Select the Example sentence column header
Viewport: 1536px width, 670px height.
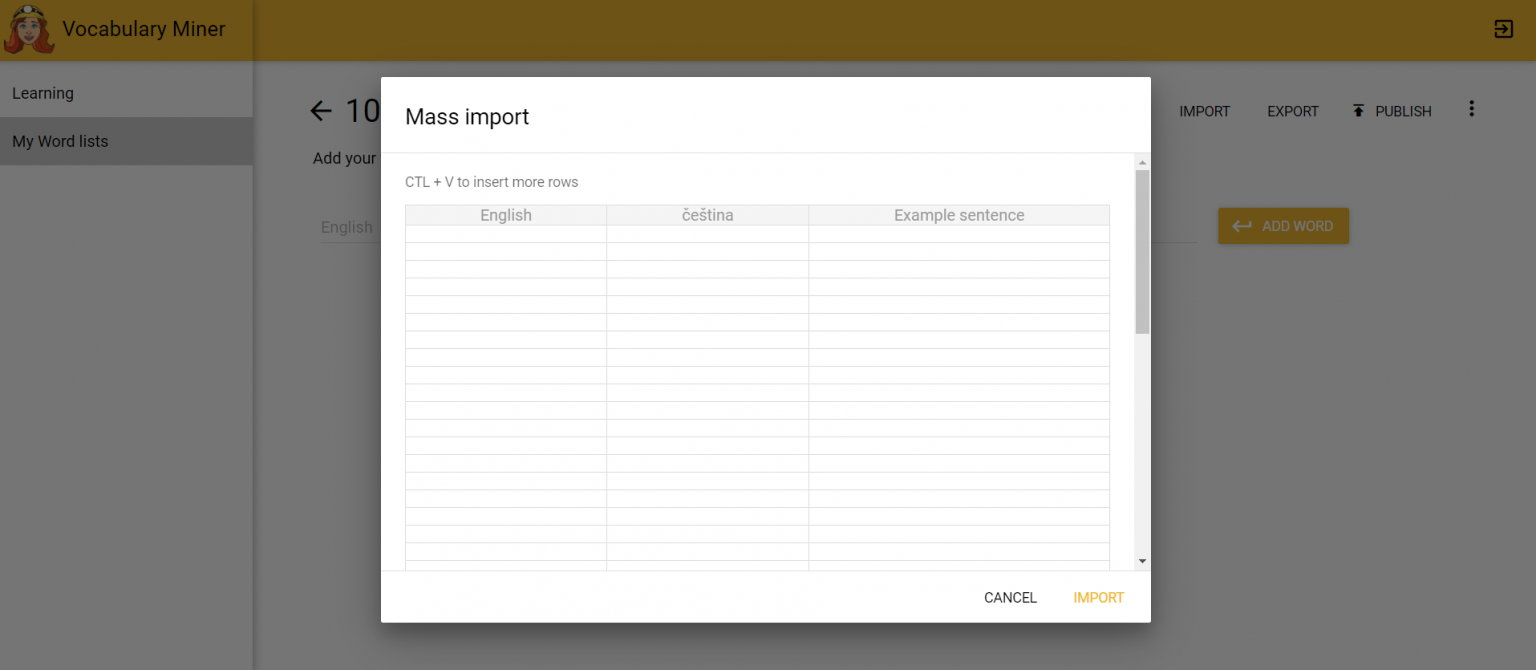958,215
